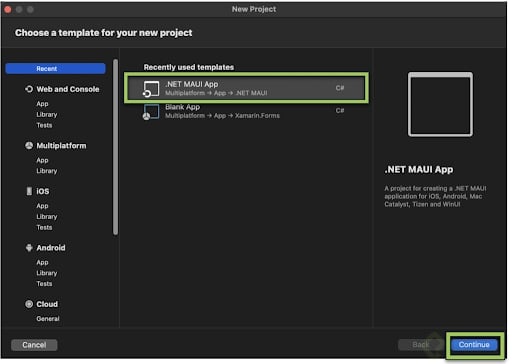512x364 pixels.
Task: Click the Web and Console category icon
Action: 29,89
